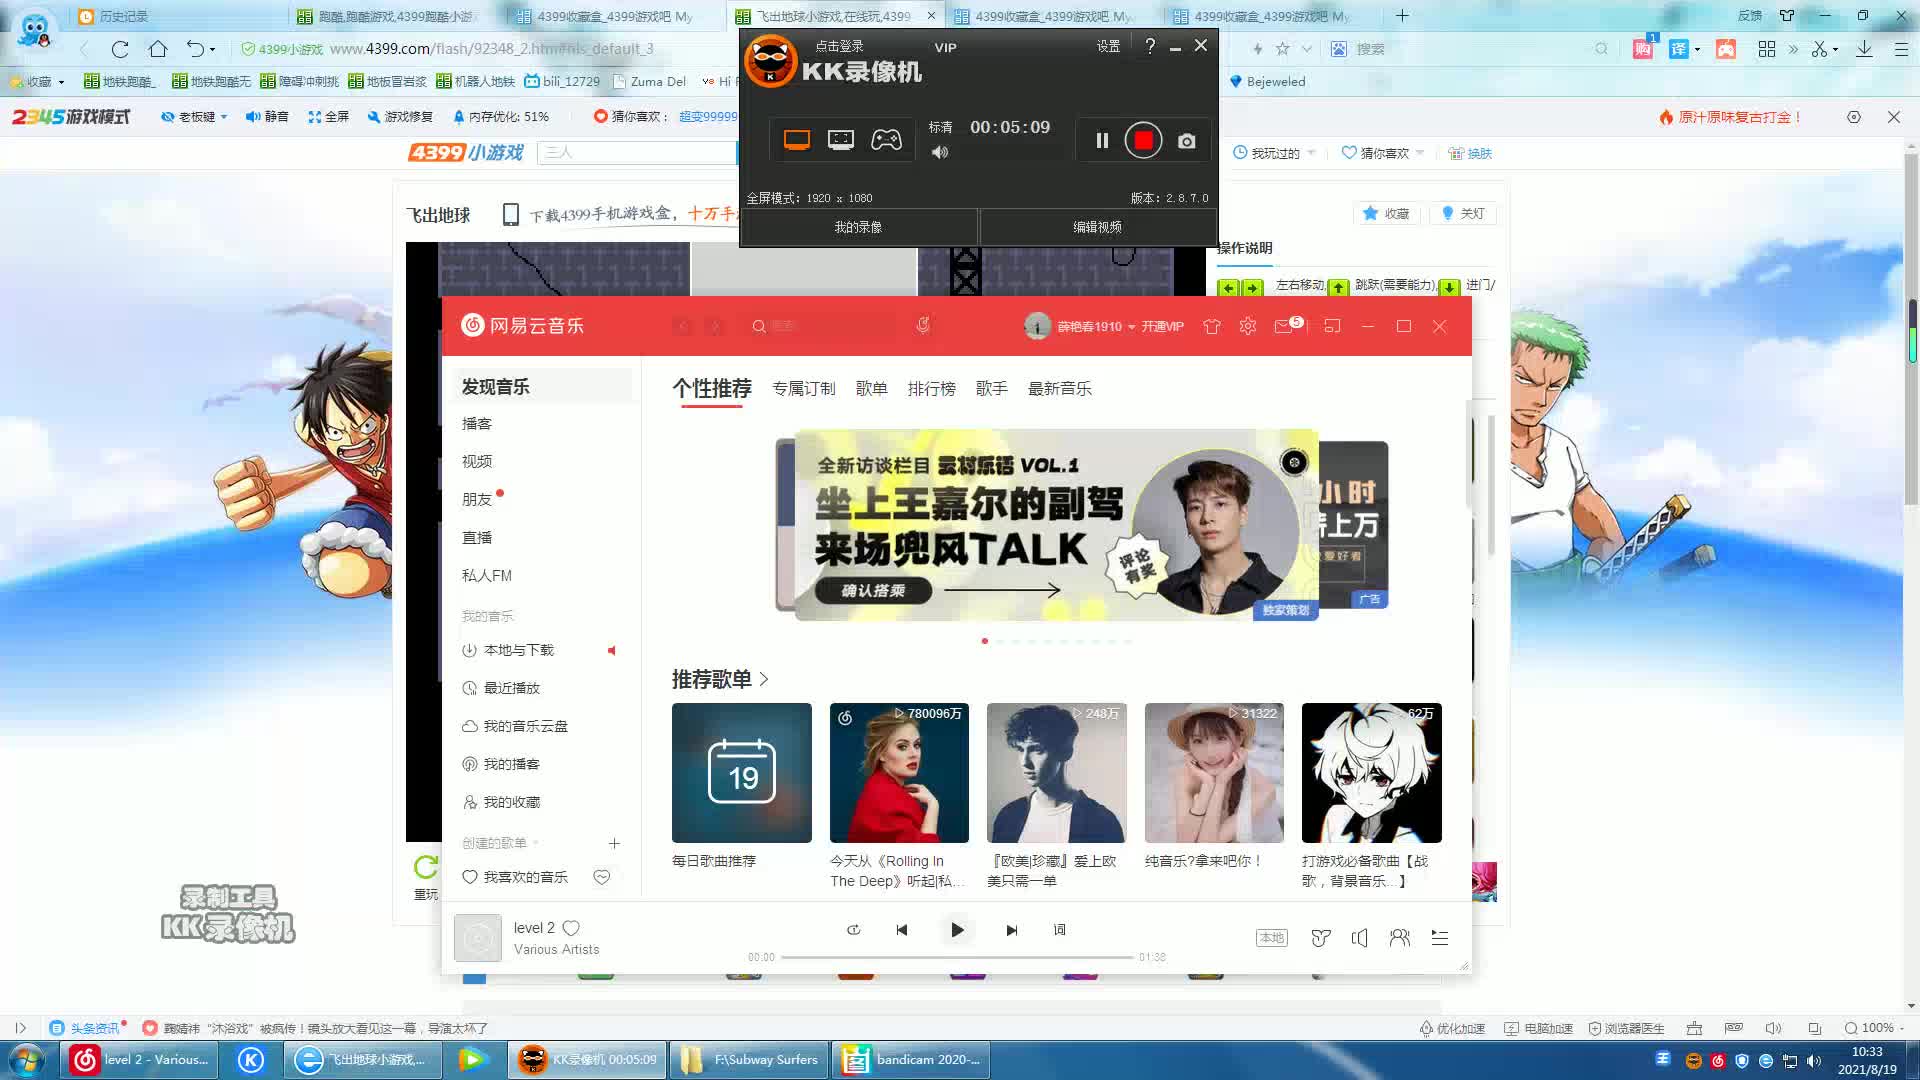Switch to 排行榜 tab

(x=932, y=388)
